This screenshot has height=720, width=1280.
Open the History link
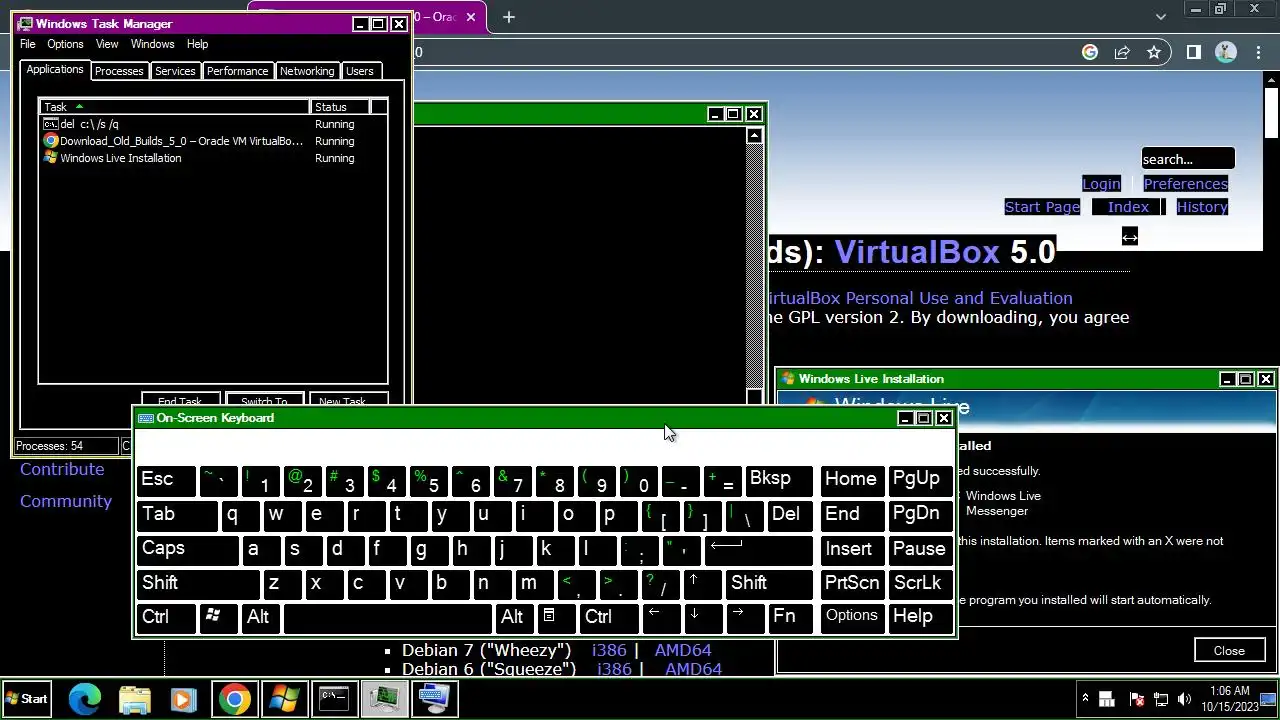pos(1202,207)
